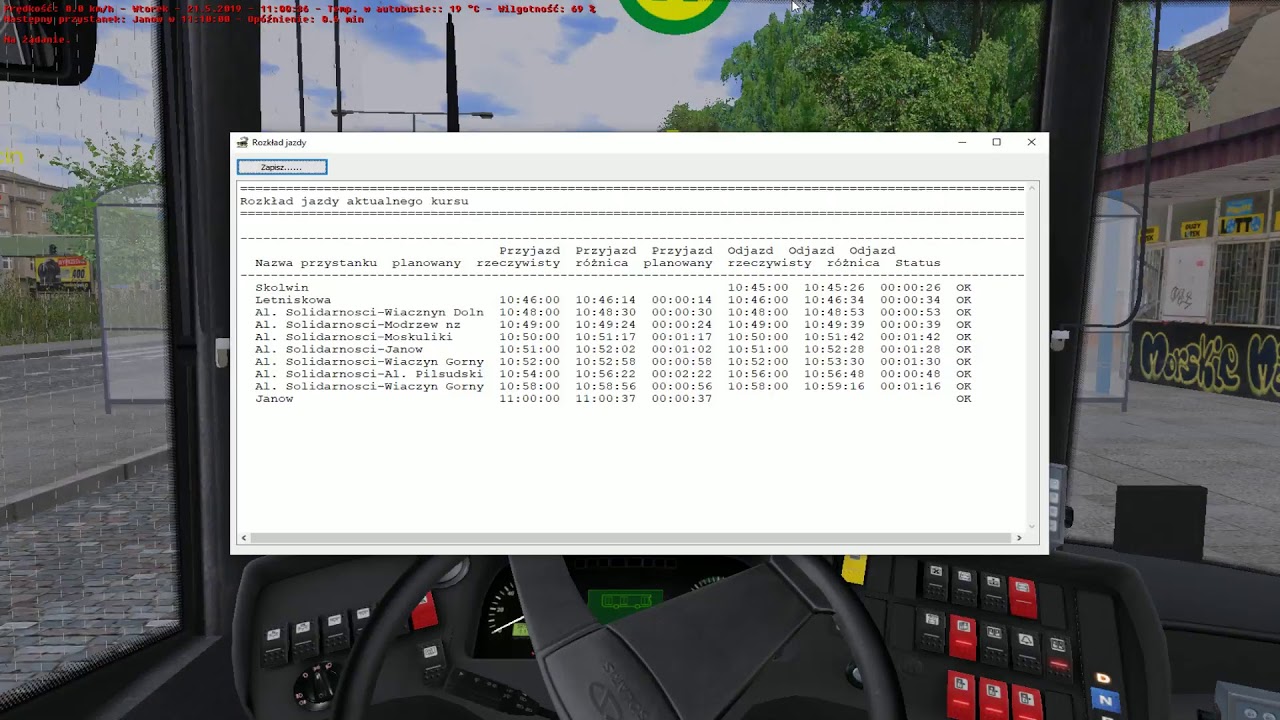Click the 00:01:42 departure difference value
1280x720 pixels.
pyautogui.click(x=911, y=337)
